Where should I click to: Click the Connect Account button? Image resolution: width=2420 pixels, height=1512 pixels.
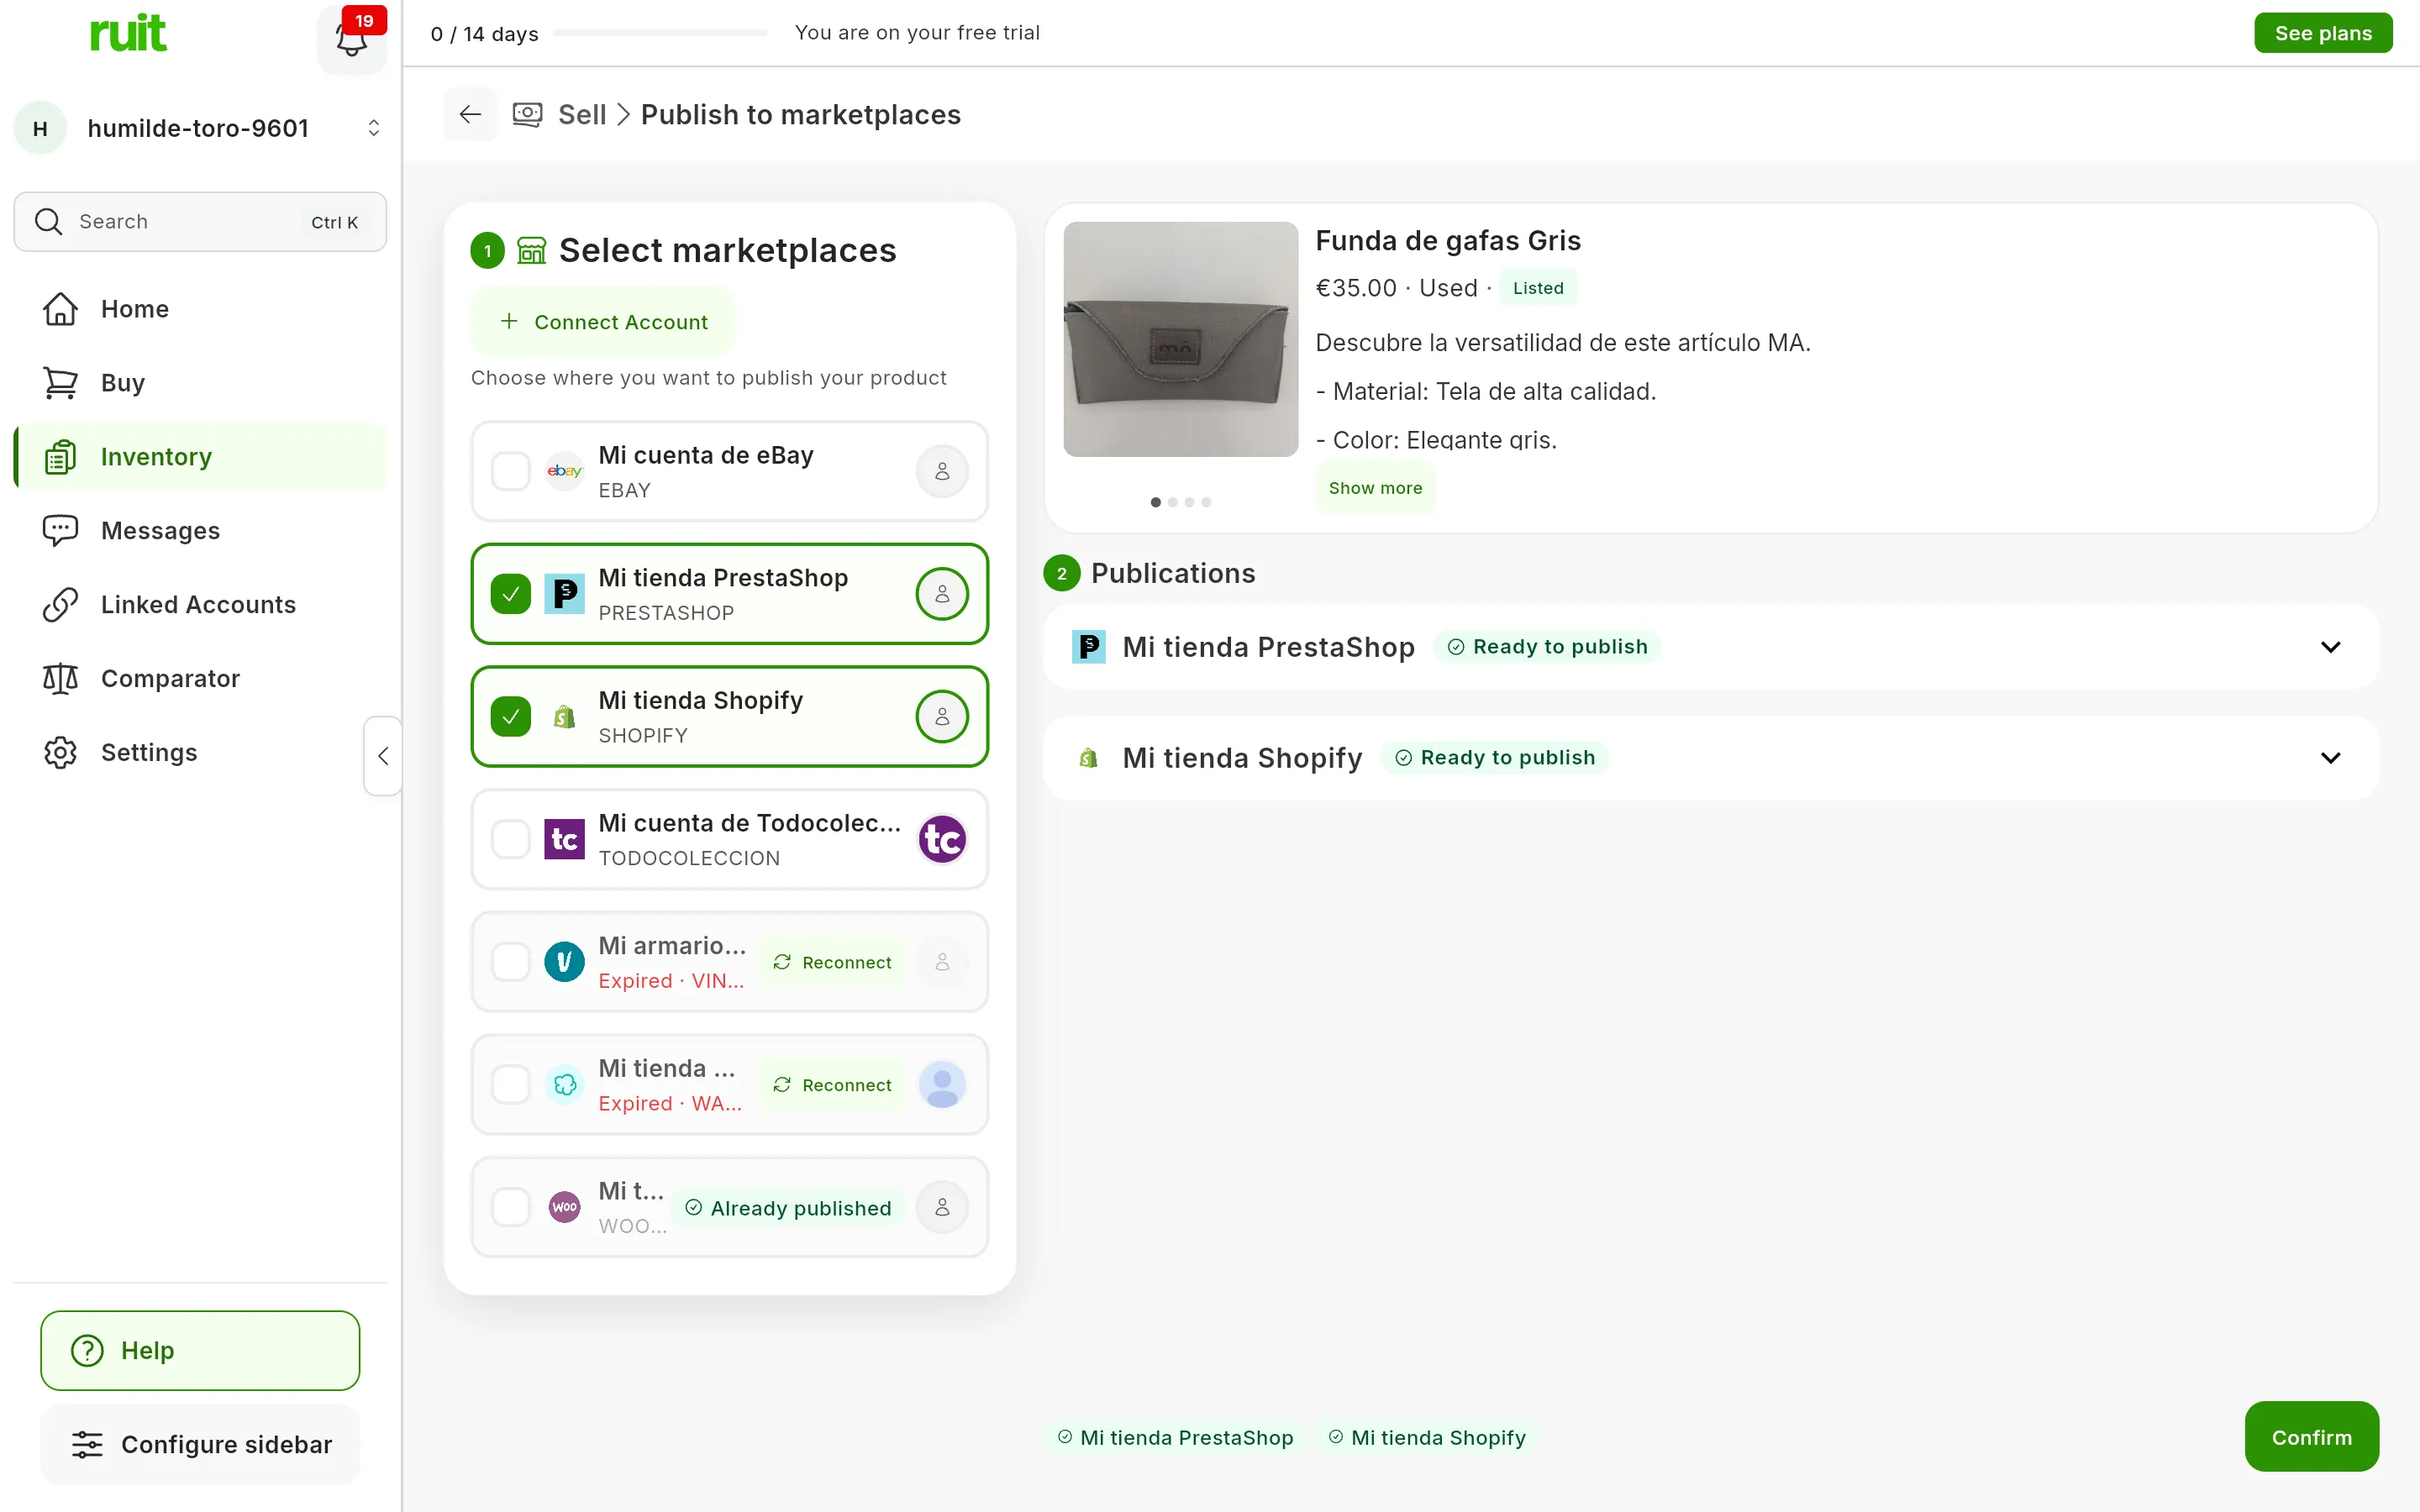click(603, 322)
